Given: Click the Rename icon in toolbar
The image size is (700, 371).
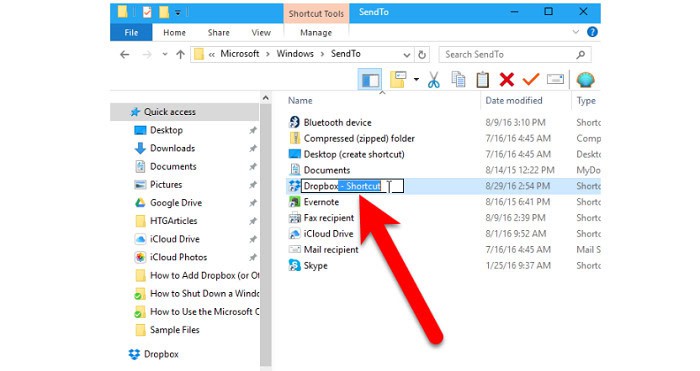Looking at the screenshot, I should coord(555,79).
